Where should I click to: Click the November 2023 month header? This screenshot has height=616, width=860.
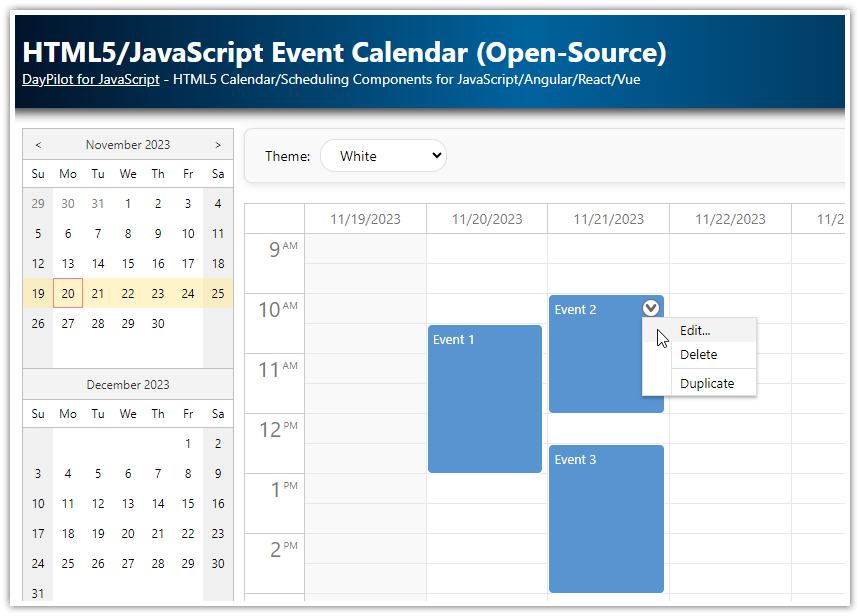click(127, 144)
